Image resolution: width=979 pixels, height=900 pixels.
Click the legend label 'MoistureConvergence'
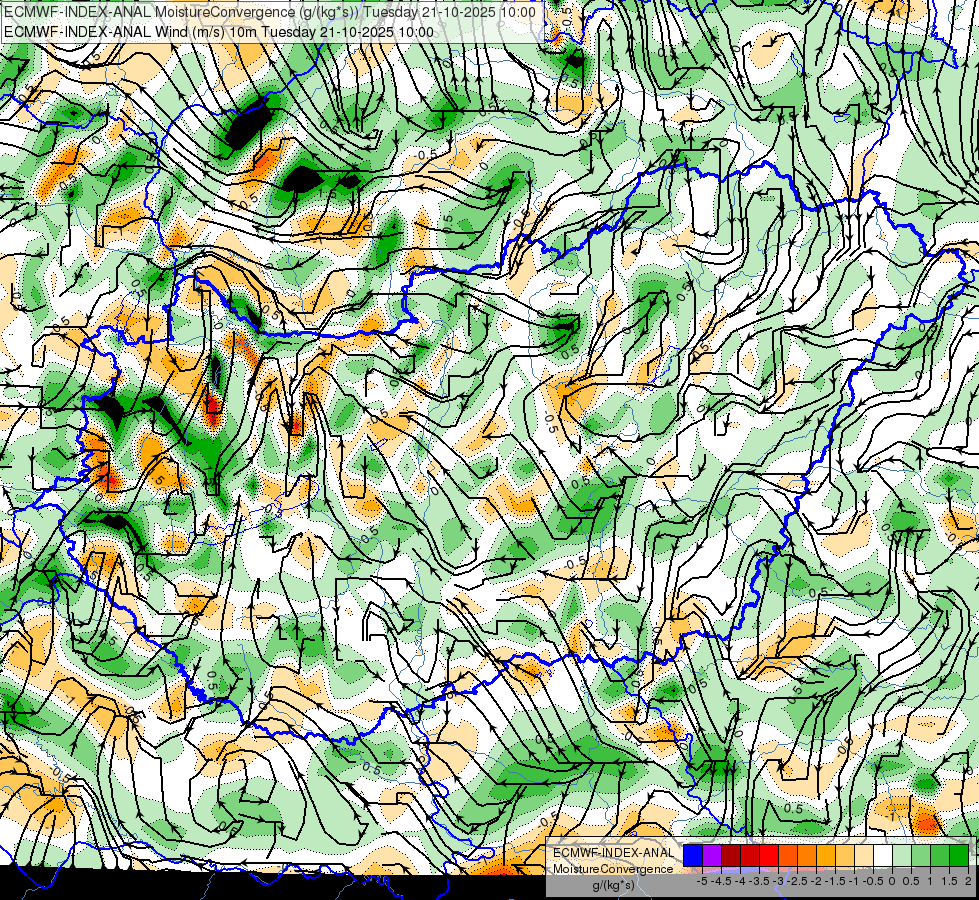[x=613, y=869]
